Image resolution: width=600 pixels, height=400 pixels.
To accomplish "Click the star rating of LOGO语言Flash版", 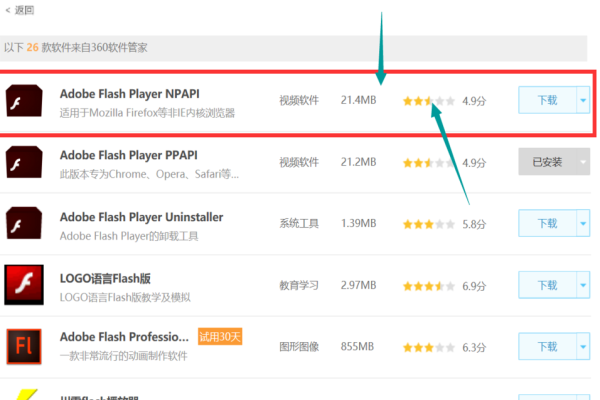I will [429, 286].
